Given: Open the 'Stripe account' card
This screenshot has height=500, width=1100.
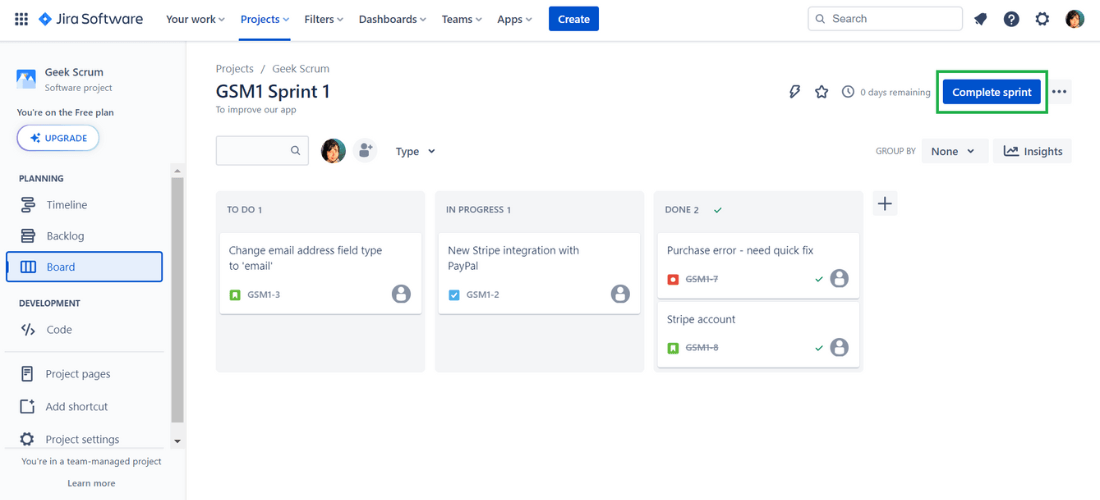Looking at the screenshot, I should coord(758,335).
